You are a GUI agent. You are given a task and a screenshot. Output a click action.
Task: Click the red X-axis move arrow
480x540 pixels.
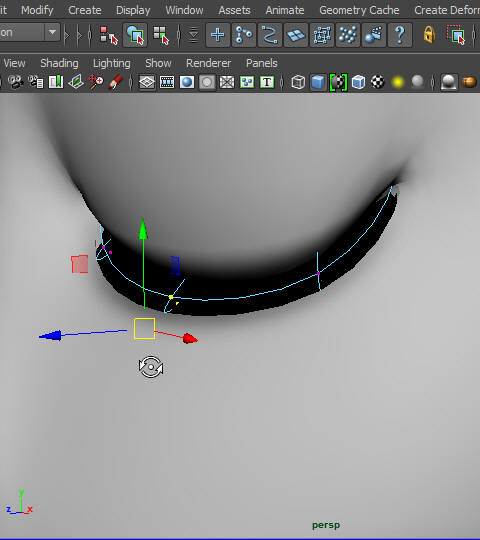click(x=190, y=339)
